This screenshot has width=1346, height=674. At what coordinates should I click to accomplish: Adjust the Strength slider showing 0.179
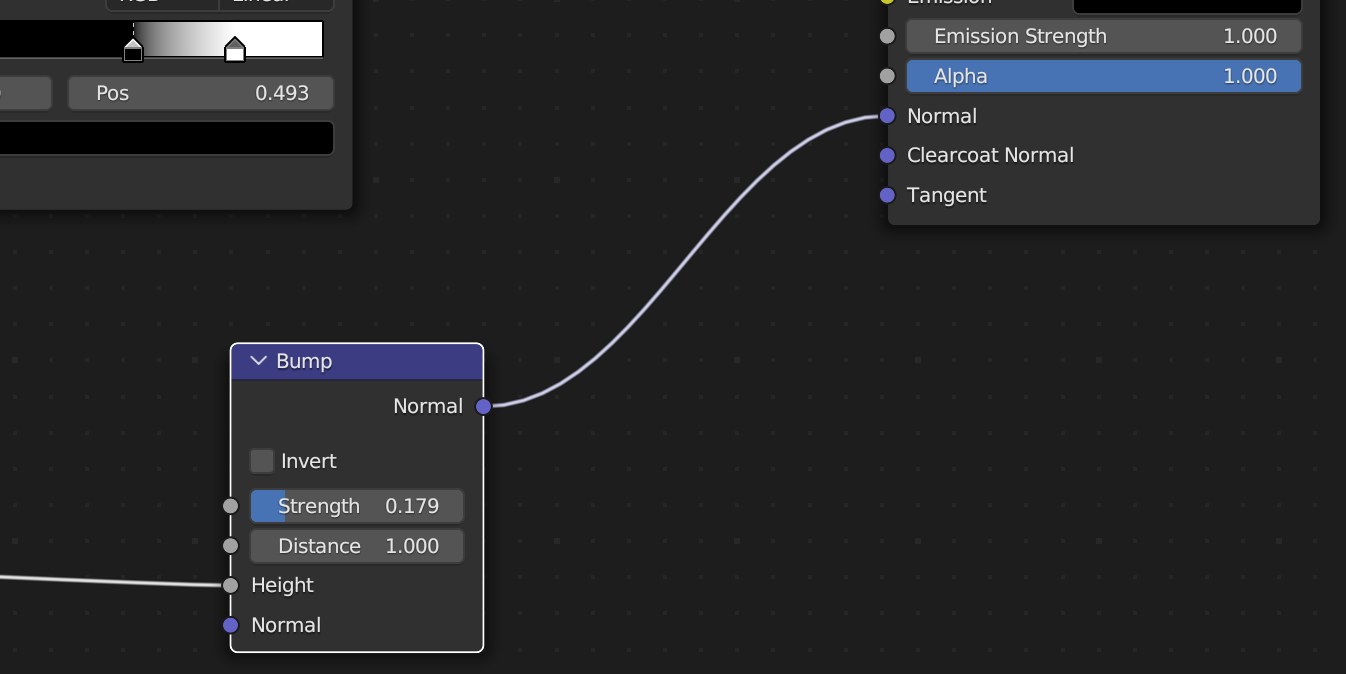point(357,506)
